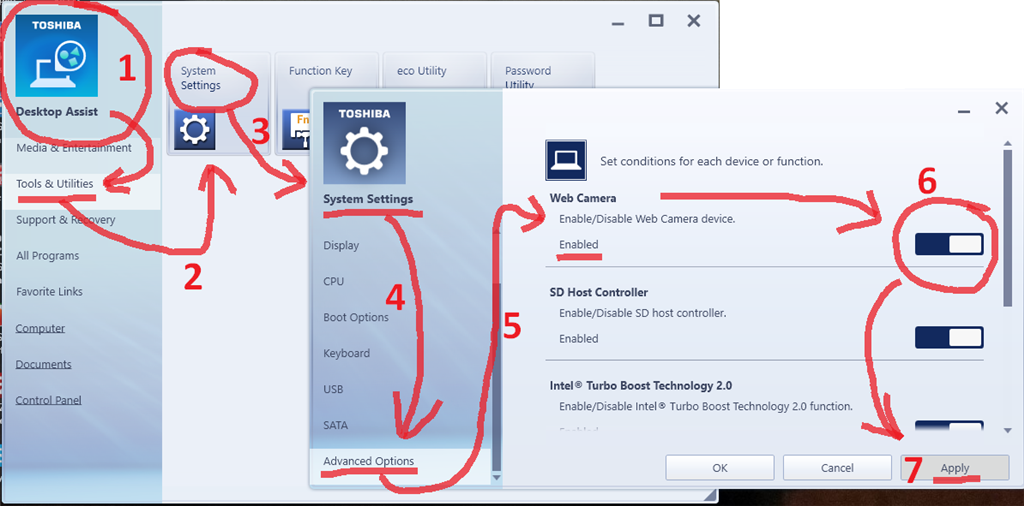This screenshot has height=506, width=1024.
Task: Close the System Settings window
Action: (x=1001, y=108)
